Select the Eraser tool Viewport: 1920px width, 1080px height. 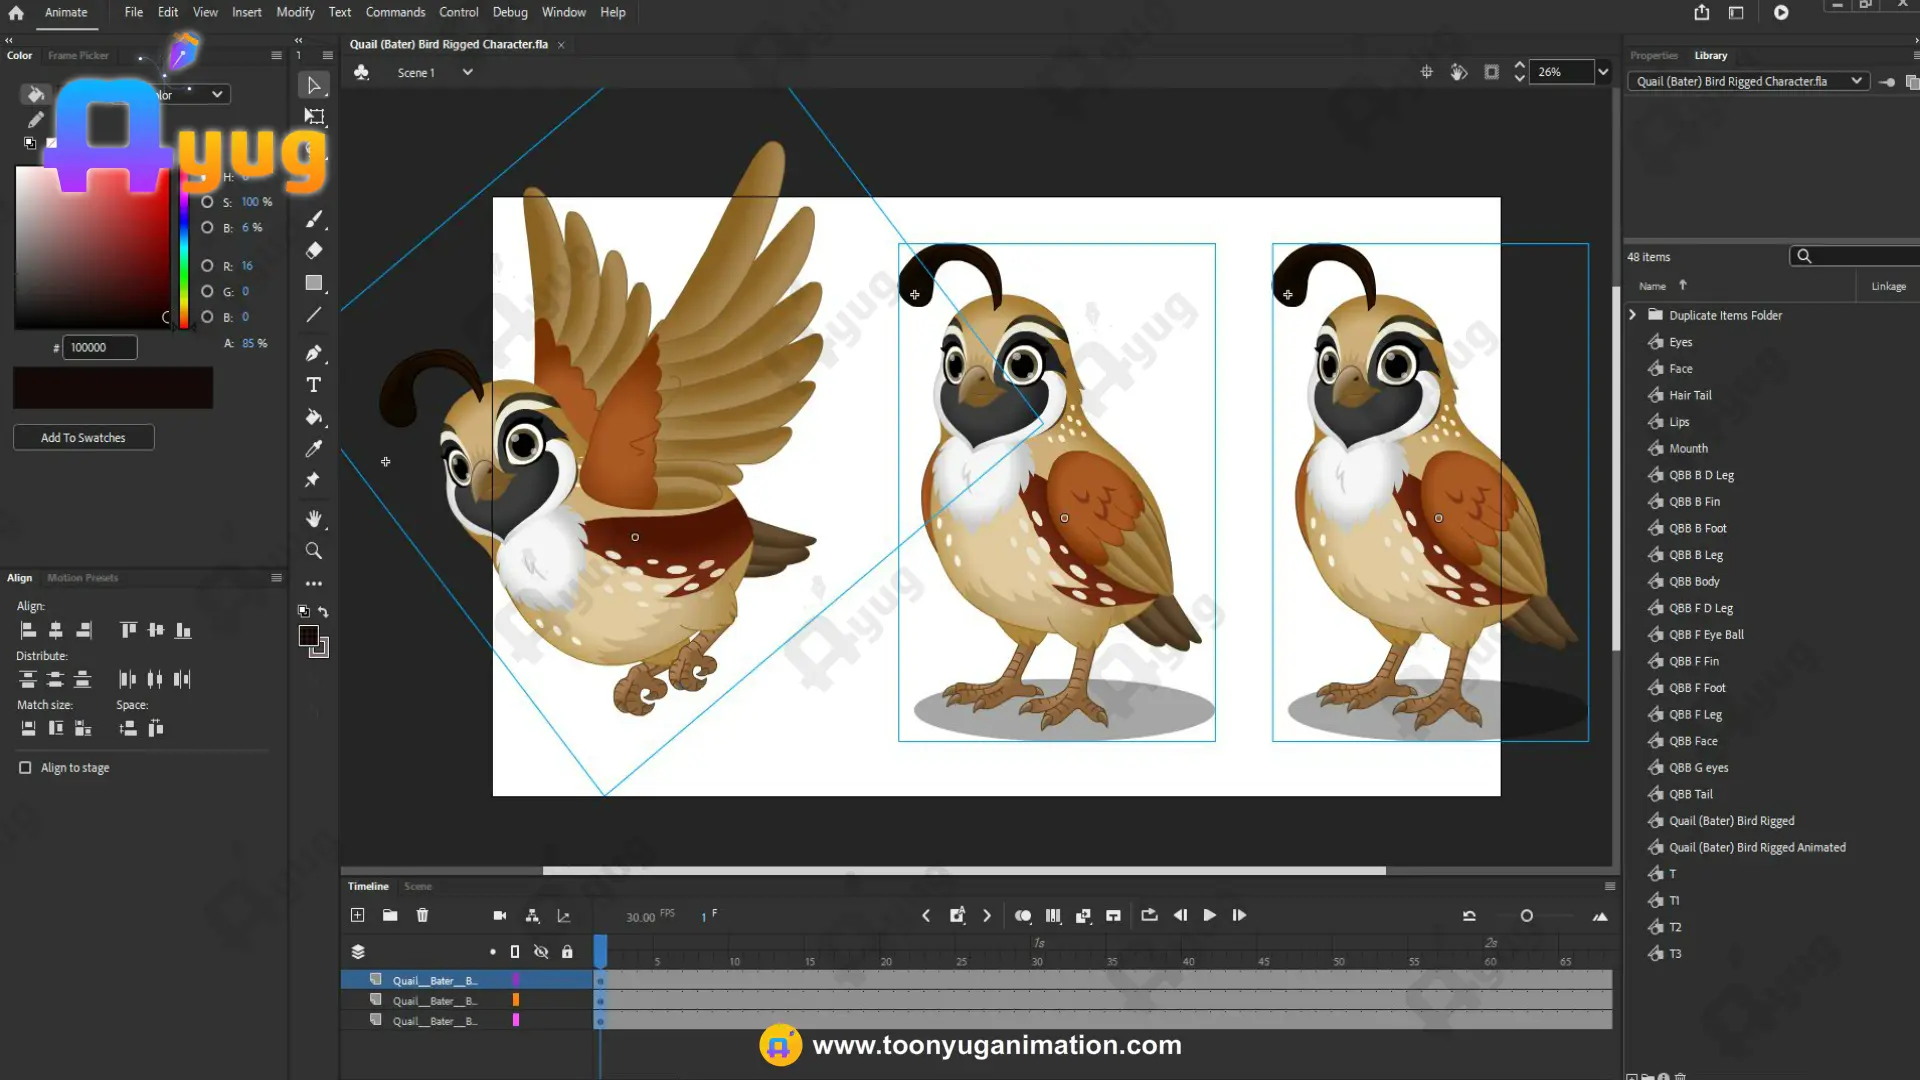313,251
